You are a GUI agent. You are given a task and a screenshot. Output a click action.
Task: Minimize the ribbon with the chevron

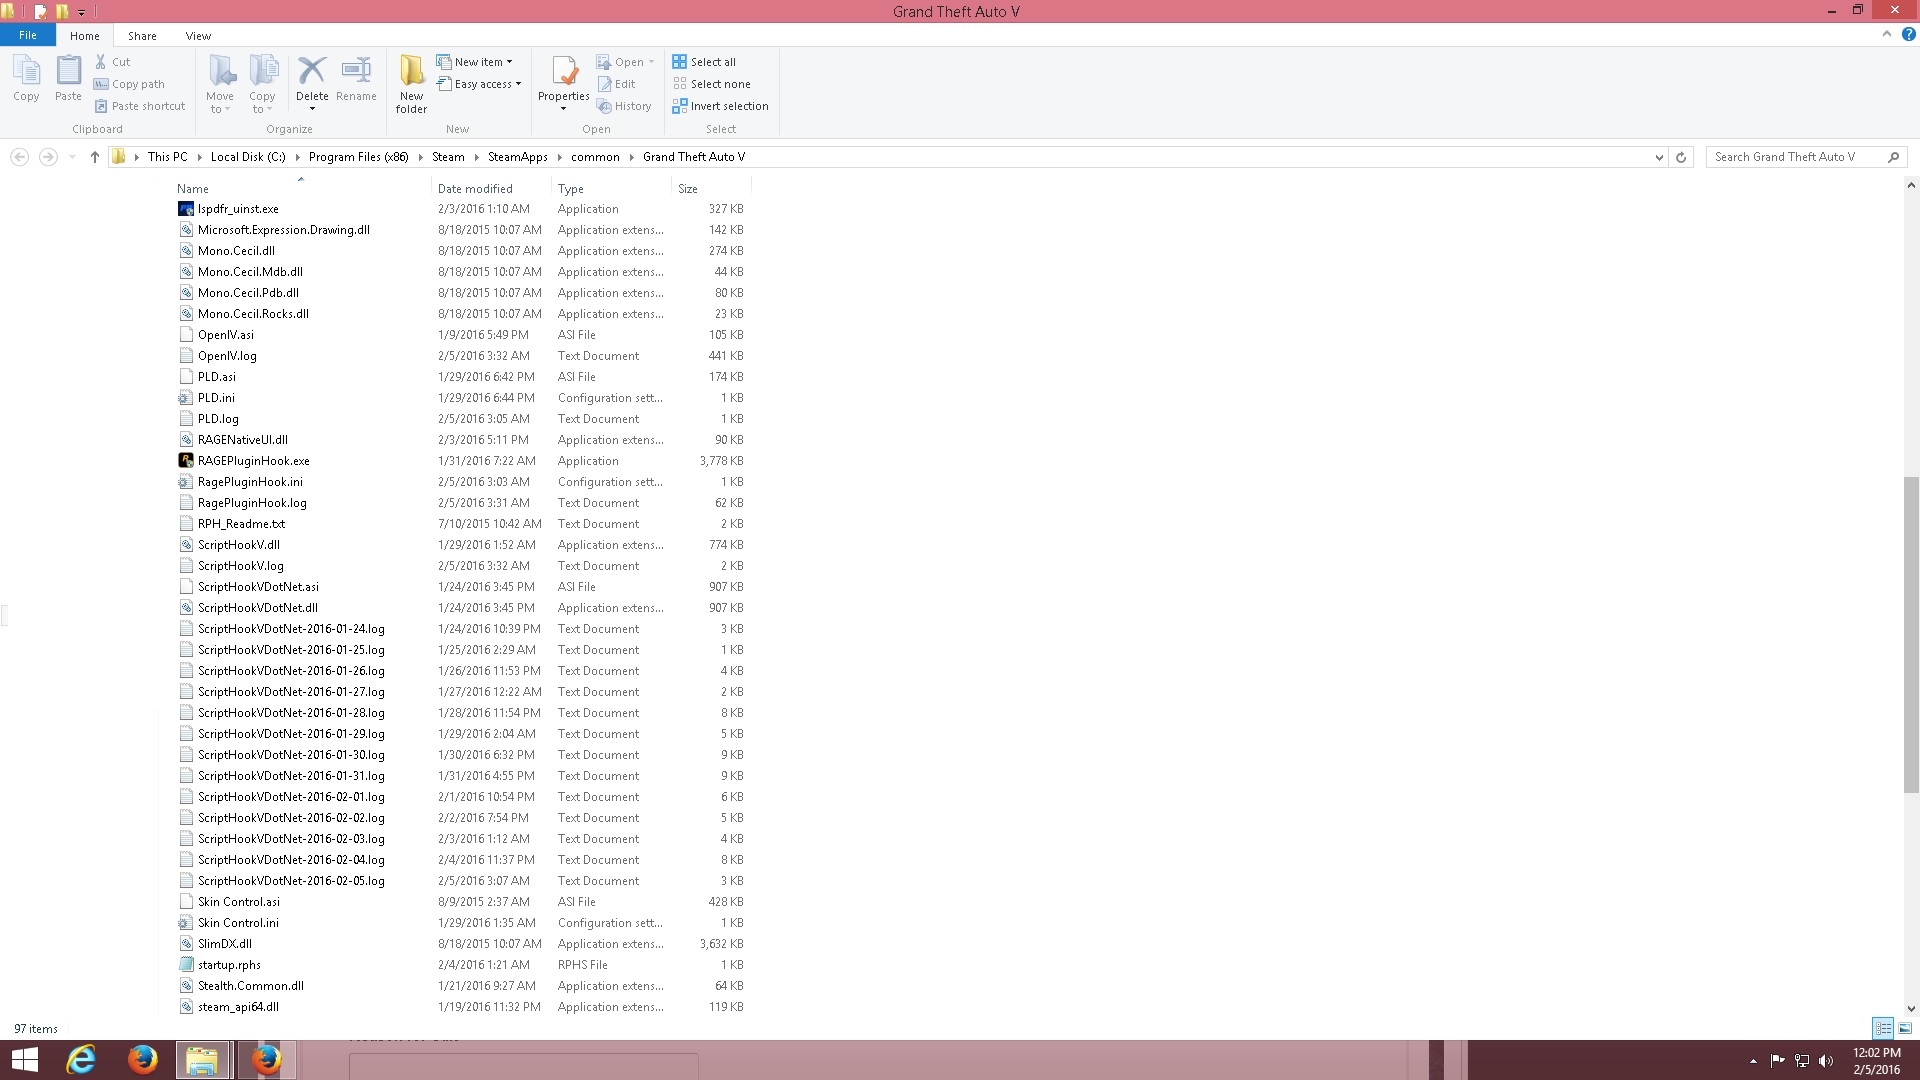[1887, 34]
